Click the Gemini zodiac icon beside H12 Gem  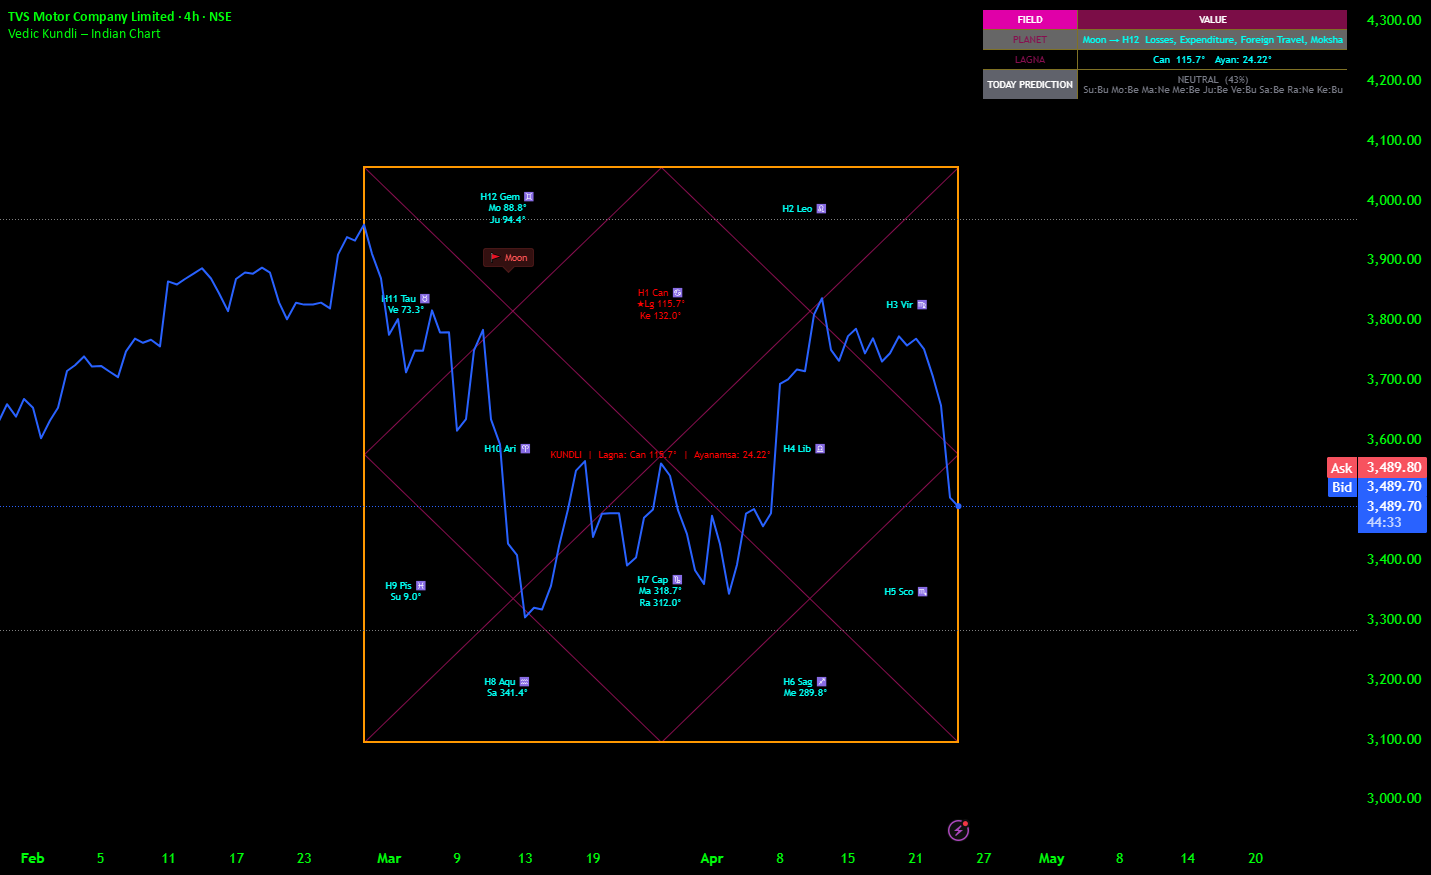coord(529,197)
